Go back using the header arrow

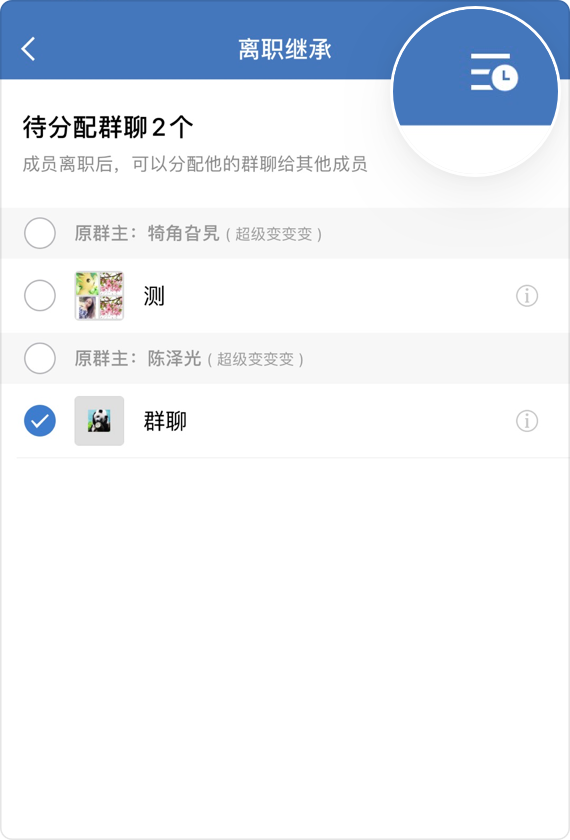pos(28,49)
